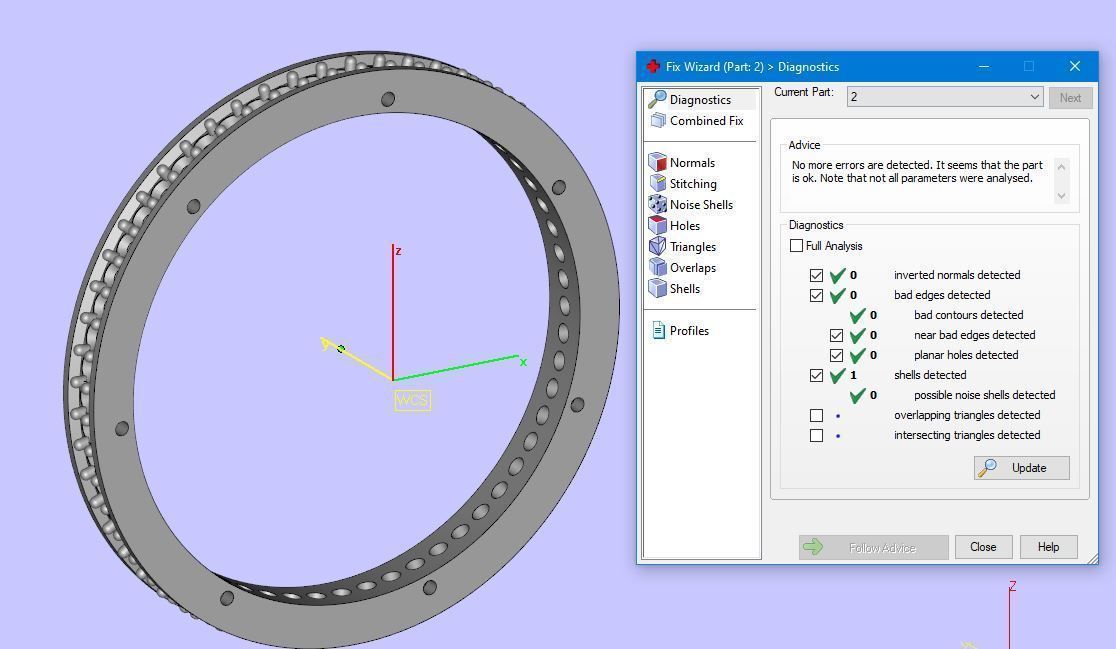Click the Update diagnostics button
The height and width of the screenshot is (649, 1116).
pos(1021,468)
